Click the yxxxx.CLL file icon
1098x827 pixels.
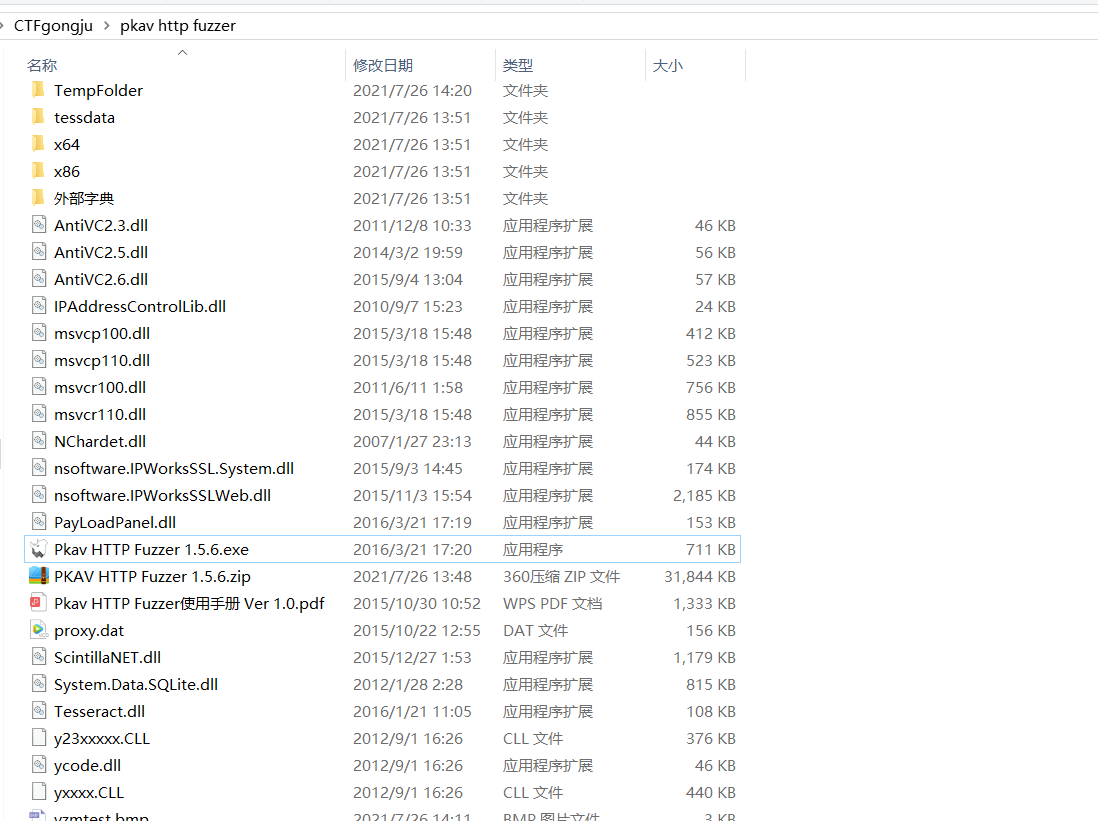point(39,791)
